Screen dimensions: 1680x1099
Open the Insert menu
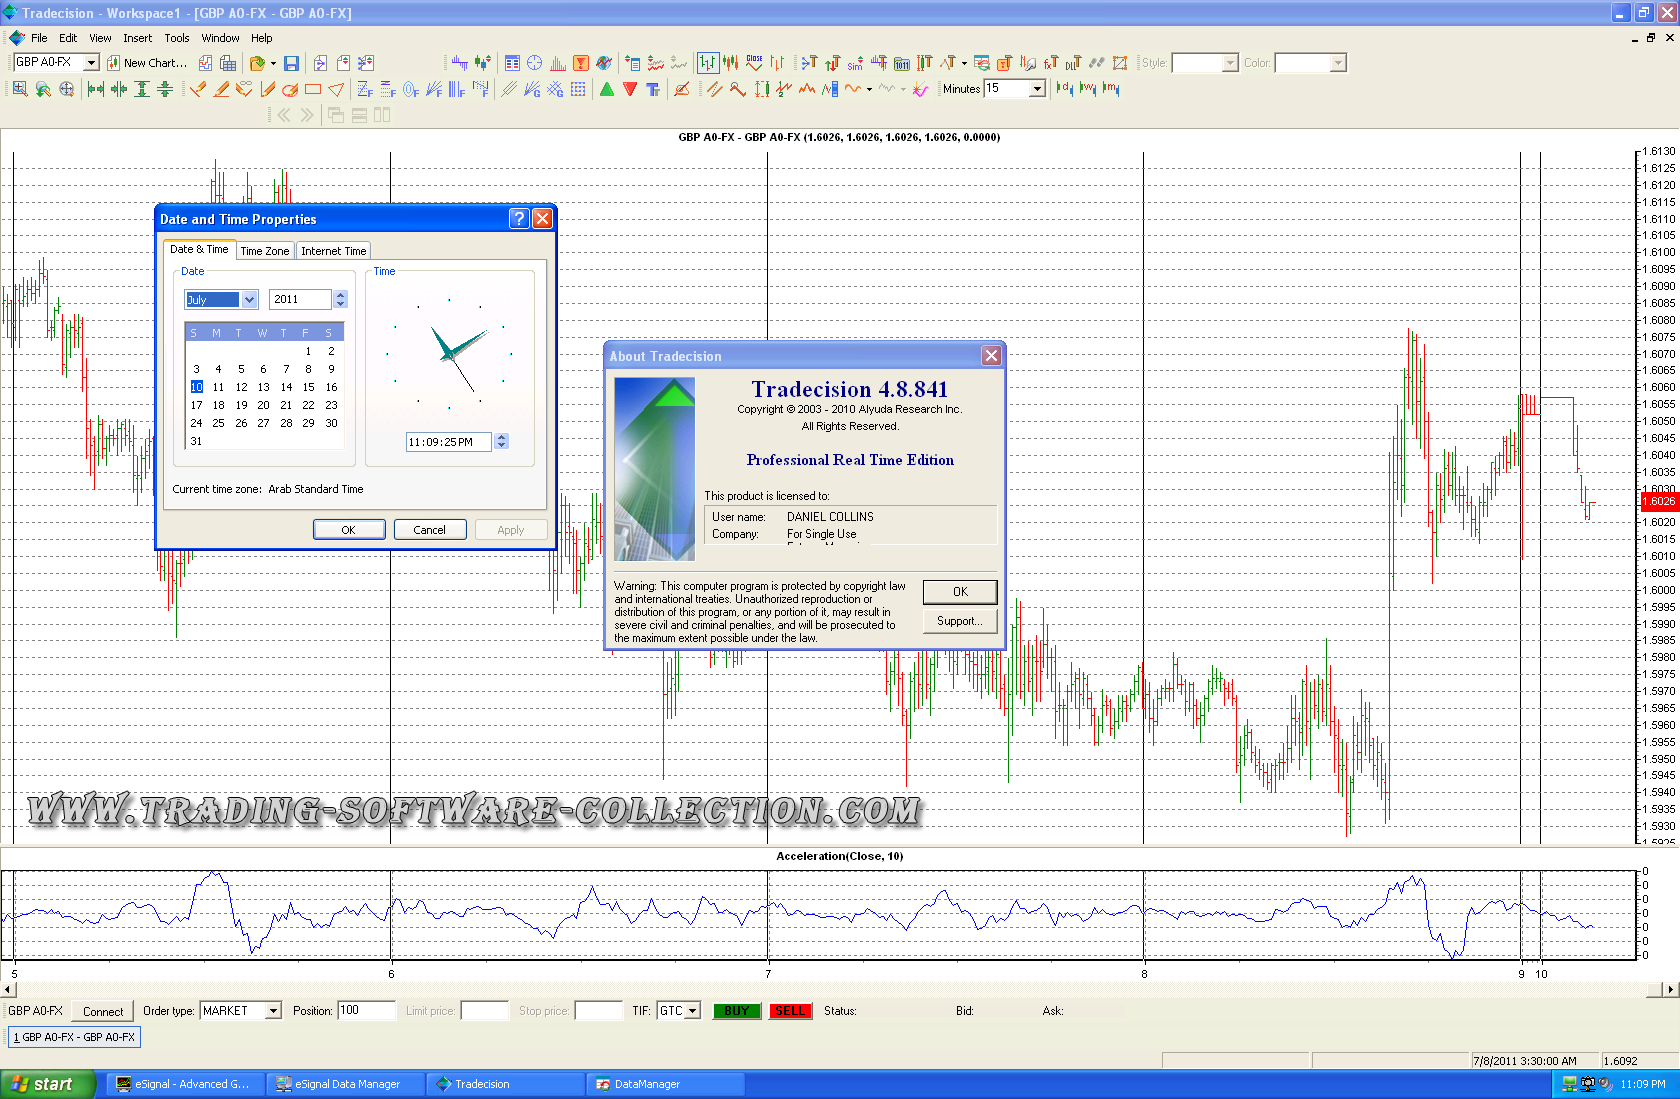point(137,38)
